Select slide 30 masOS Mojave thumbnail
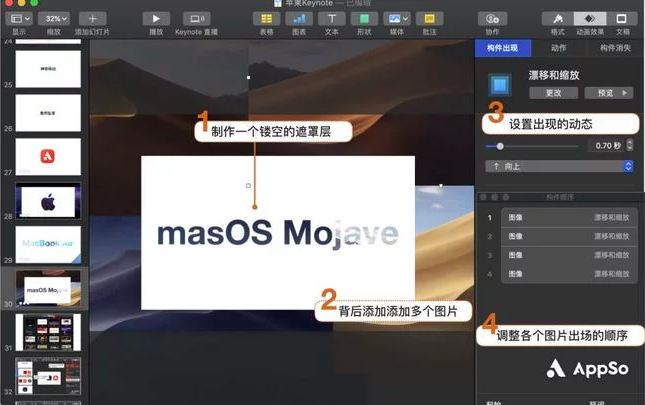 tap(48, 288)
